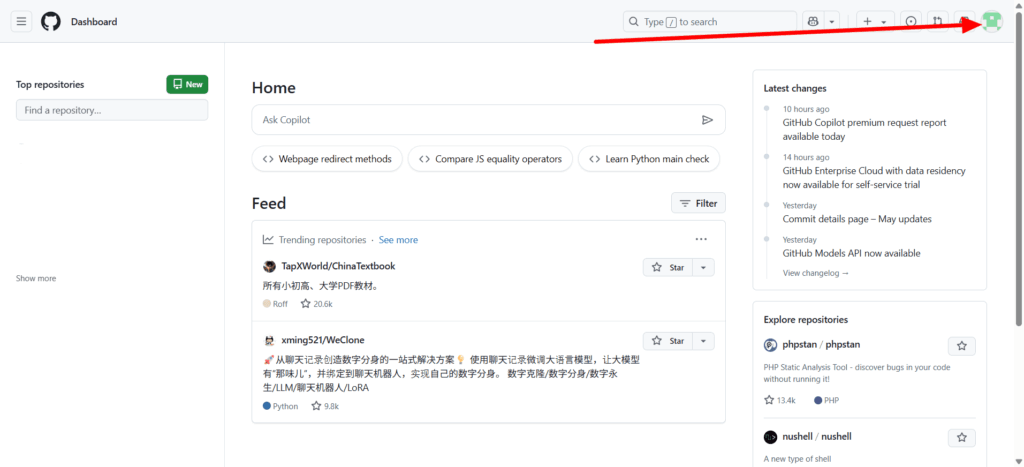Select 'Webpage redirect methods' suggestion

[327, 159]
